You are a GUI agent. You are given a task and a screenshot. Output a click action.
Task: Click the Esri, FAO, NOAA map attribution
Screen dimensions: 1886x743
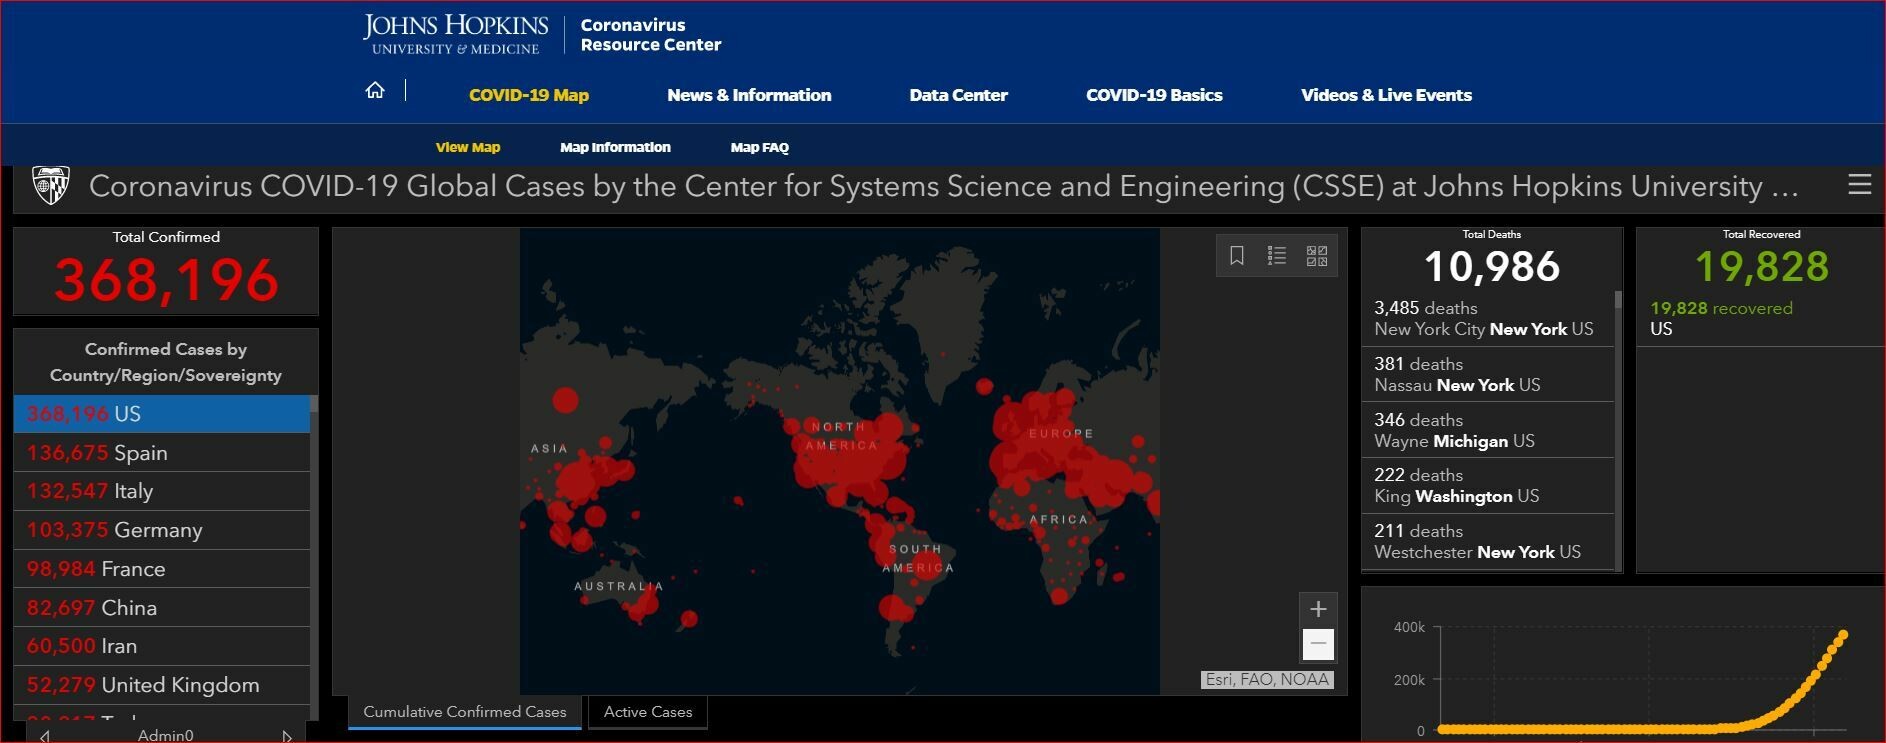click(1267, 680)
